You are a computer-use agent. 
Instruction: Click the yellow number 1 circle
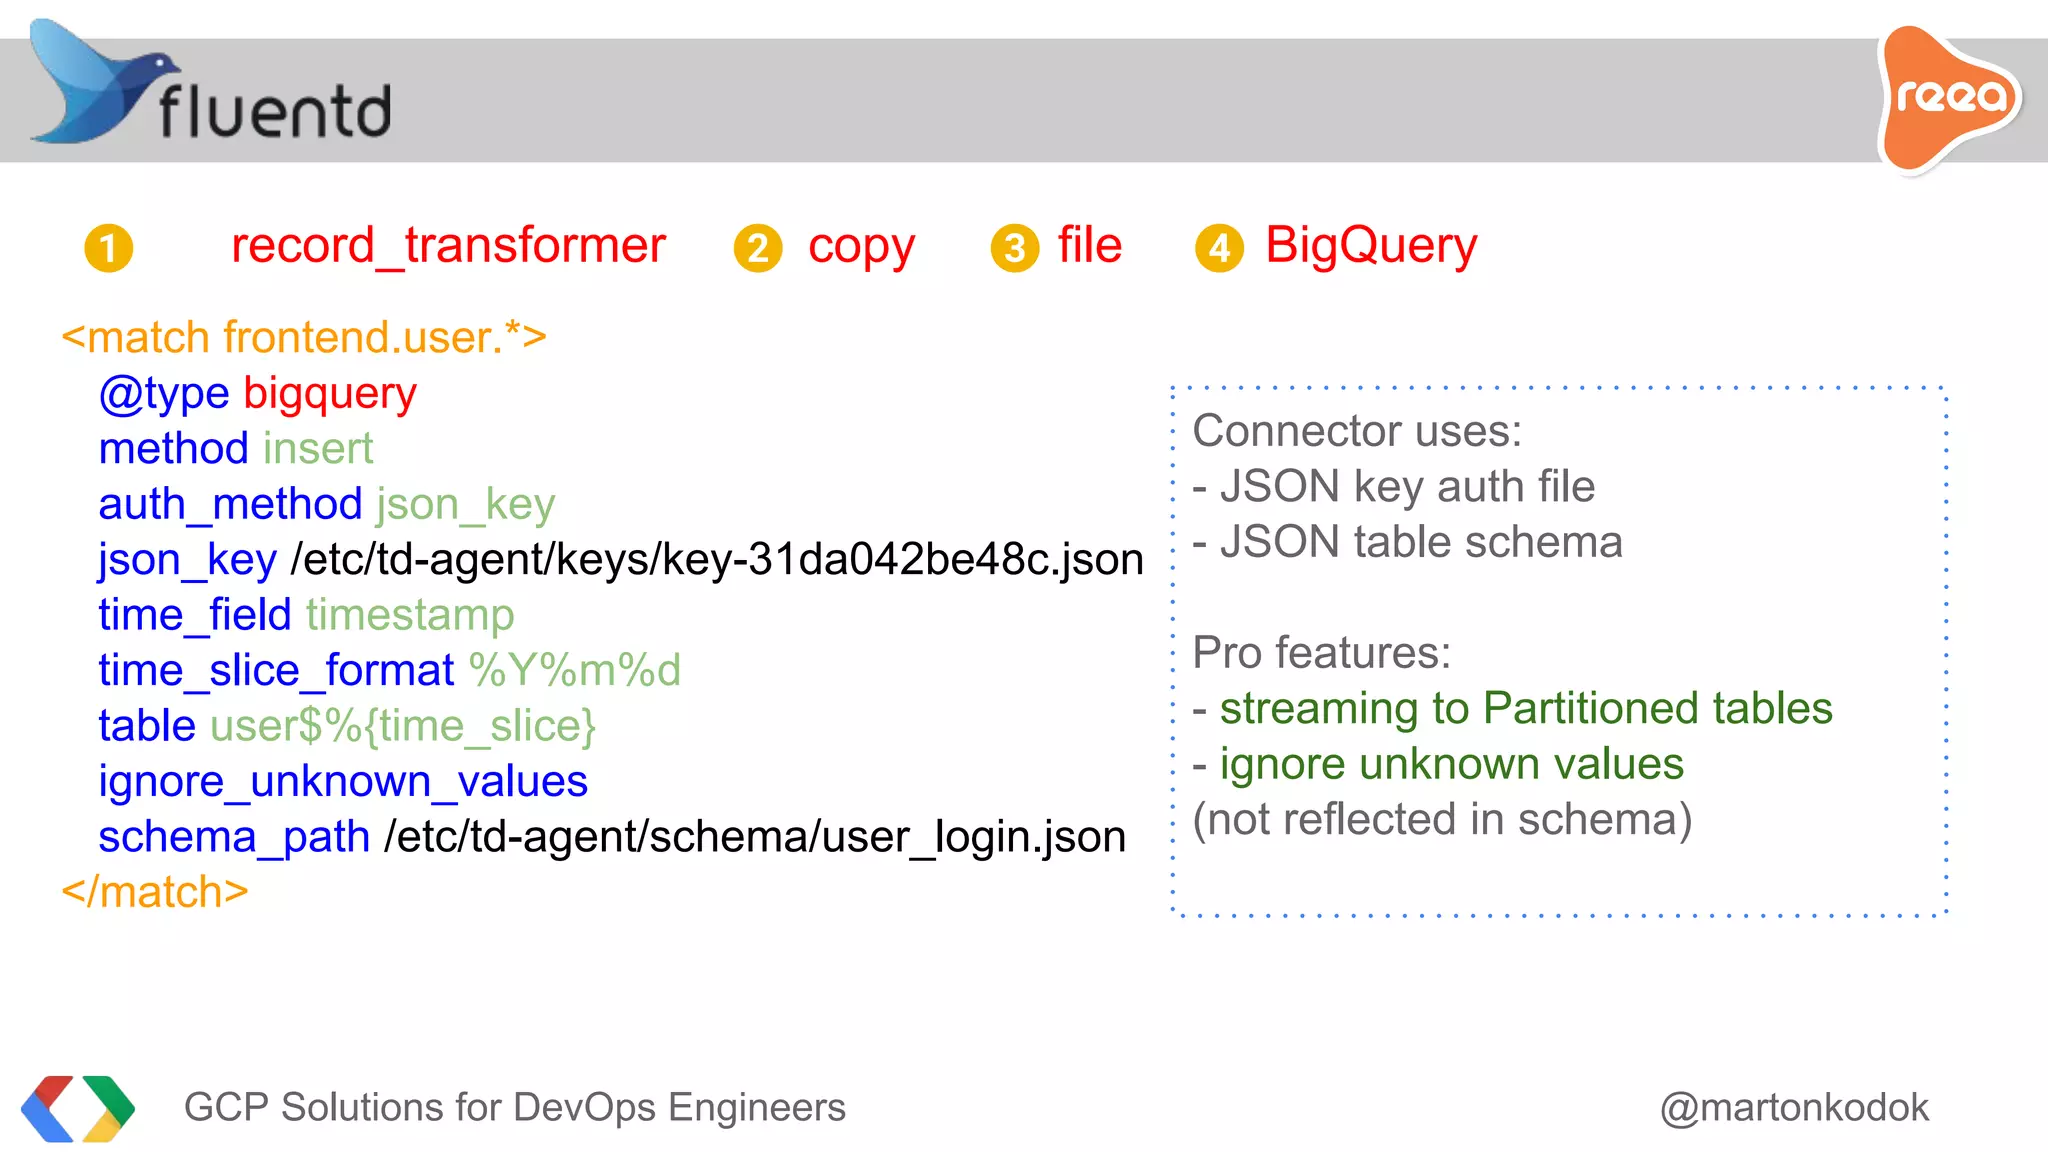(109, 248)
